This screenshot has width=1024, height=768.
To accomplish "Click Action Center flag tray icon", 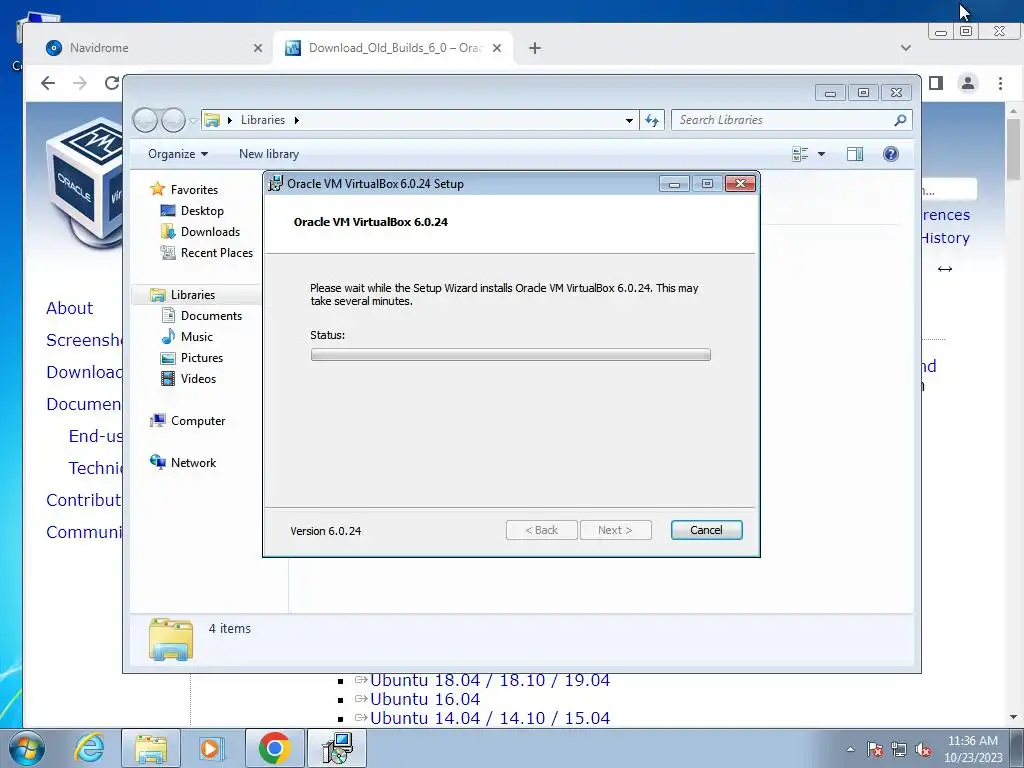I will 874,749.
